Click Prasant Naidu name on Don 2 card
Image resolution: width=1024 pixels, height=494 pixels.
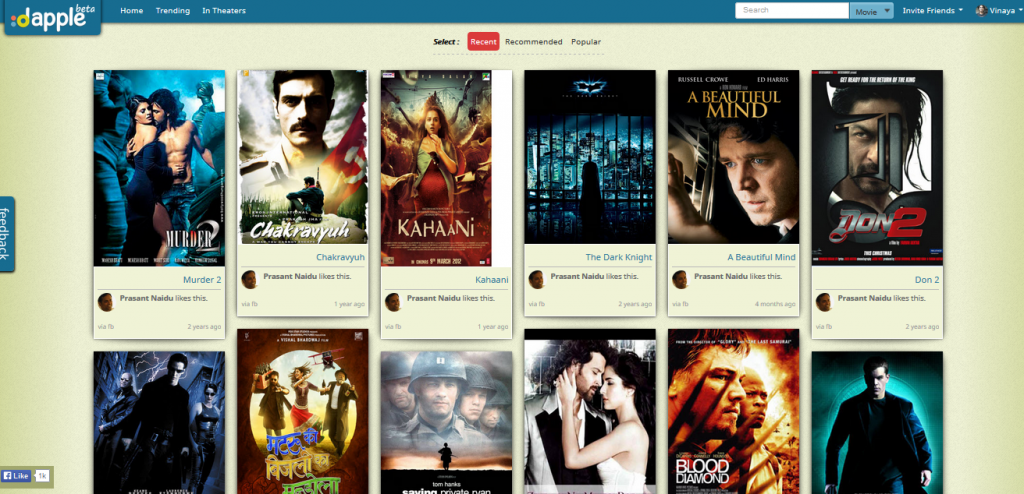(865, 298)
